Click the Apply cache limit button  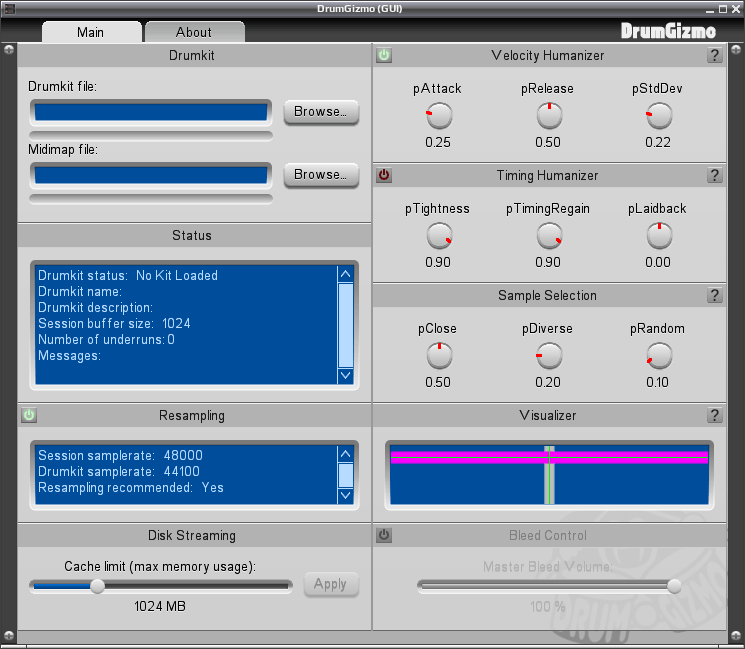[x=331, y=584]
